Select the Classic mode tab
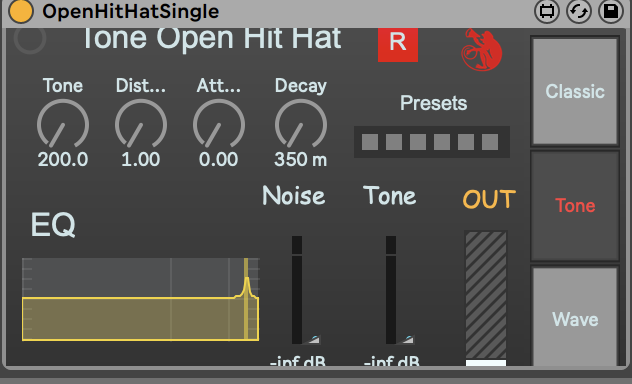This screenshot has width=632, height=384. 575,91
